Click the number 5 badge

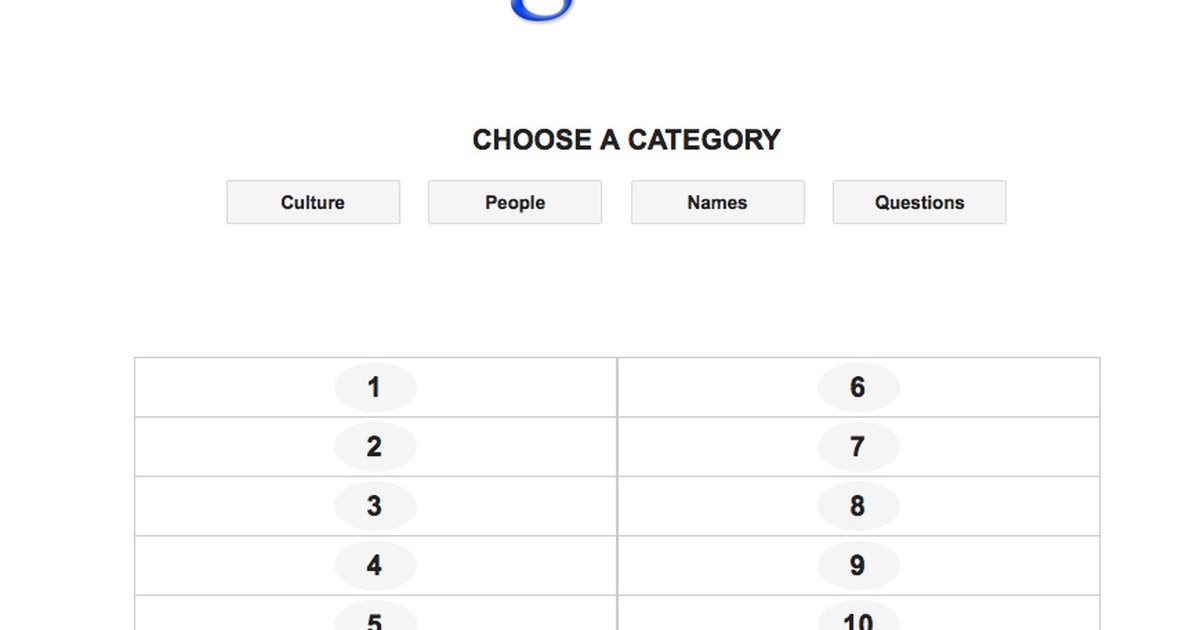coord(375,619)
